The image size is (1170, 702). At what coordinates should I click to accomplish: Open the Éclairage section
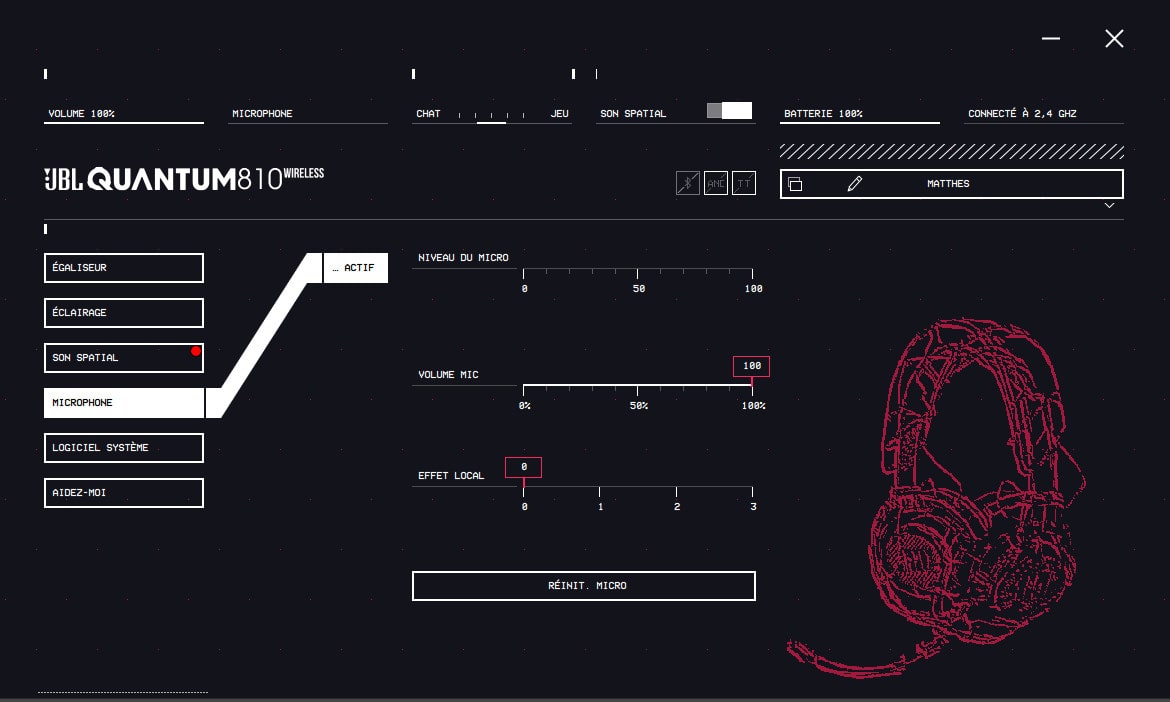click(124, 313)
